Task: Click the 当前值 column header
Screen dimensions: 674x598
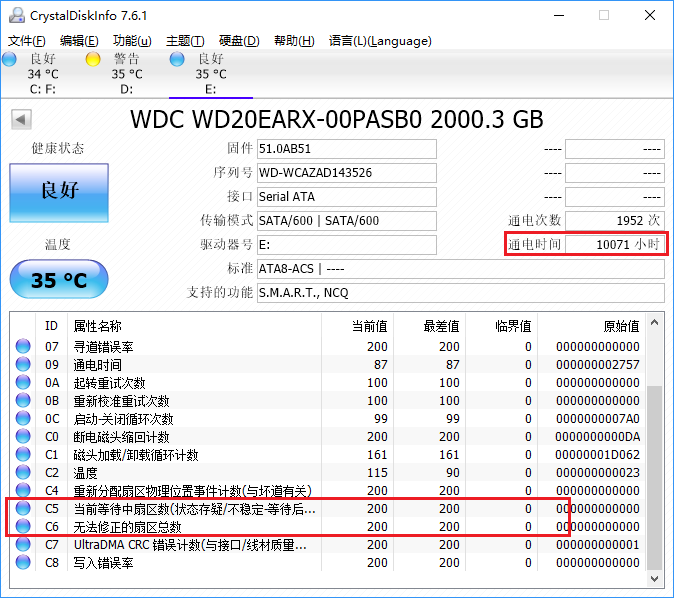Action: 357,326
